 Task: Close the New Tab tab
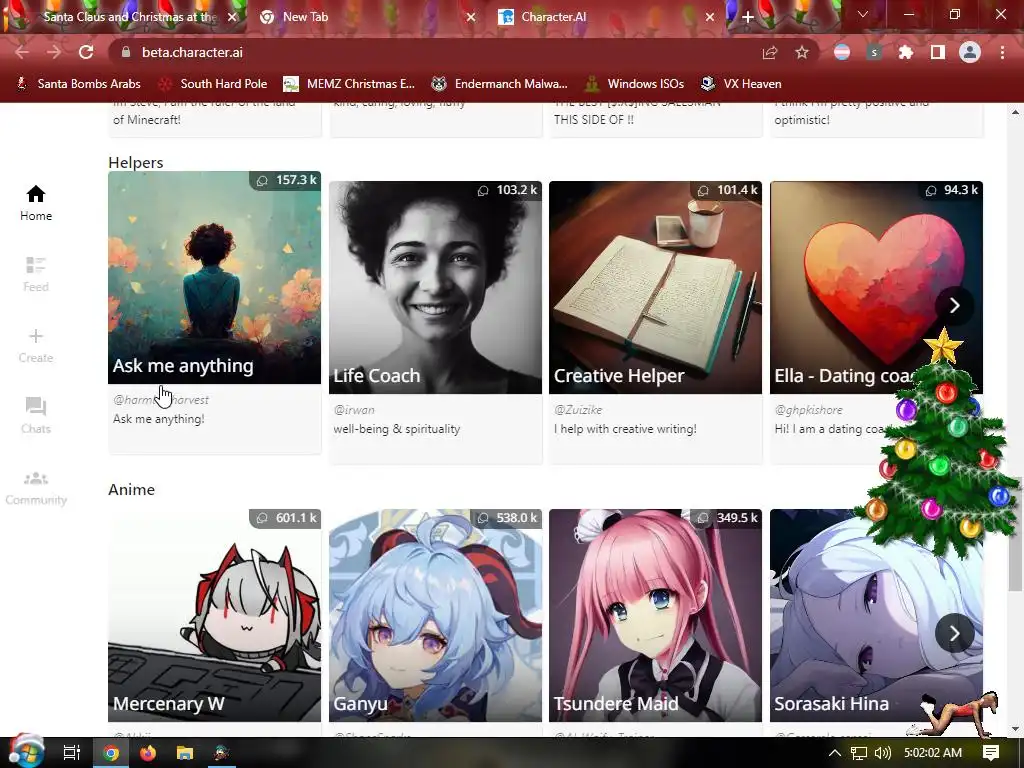[x=471, y=18]
